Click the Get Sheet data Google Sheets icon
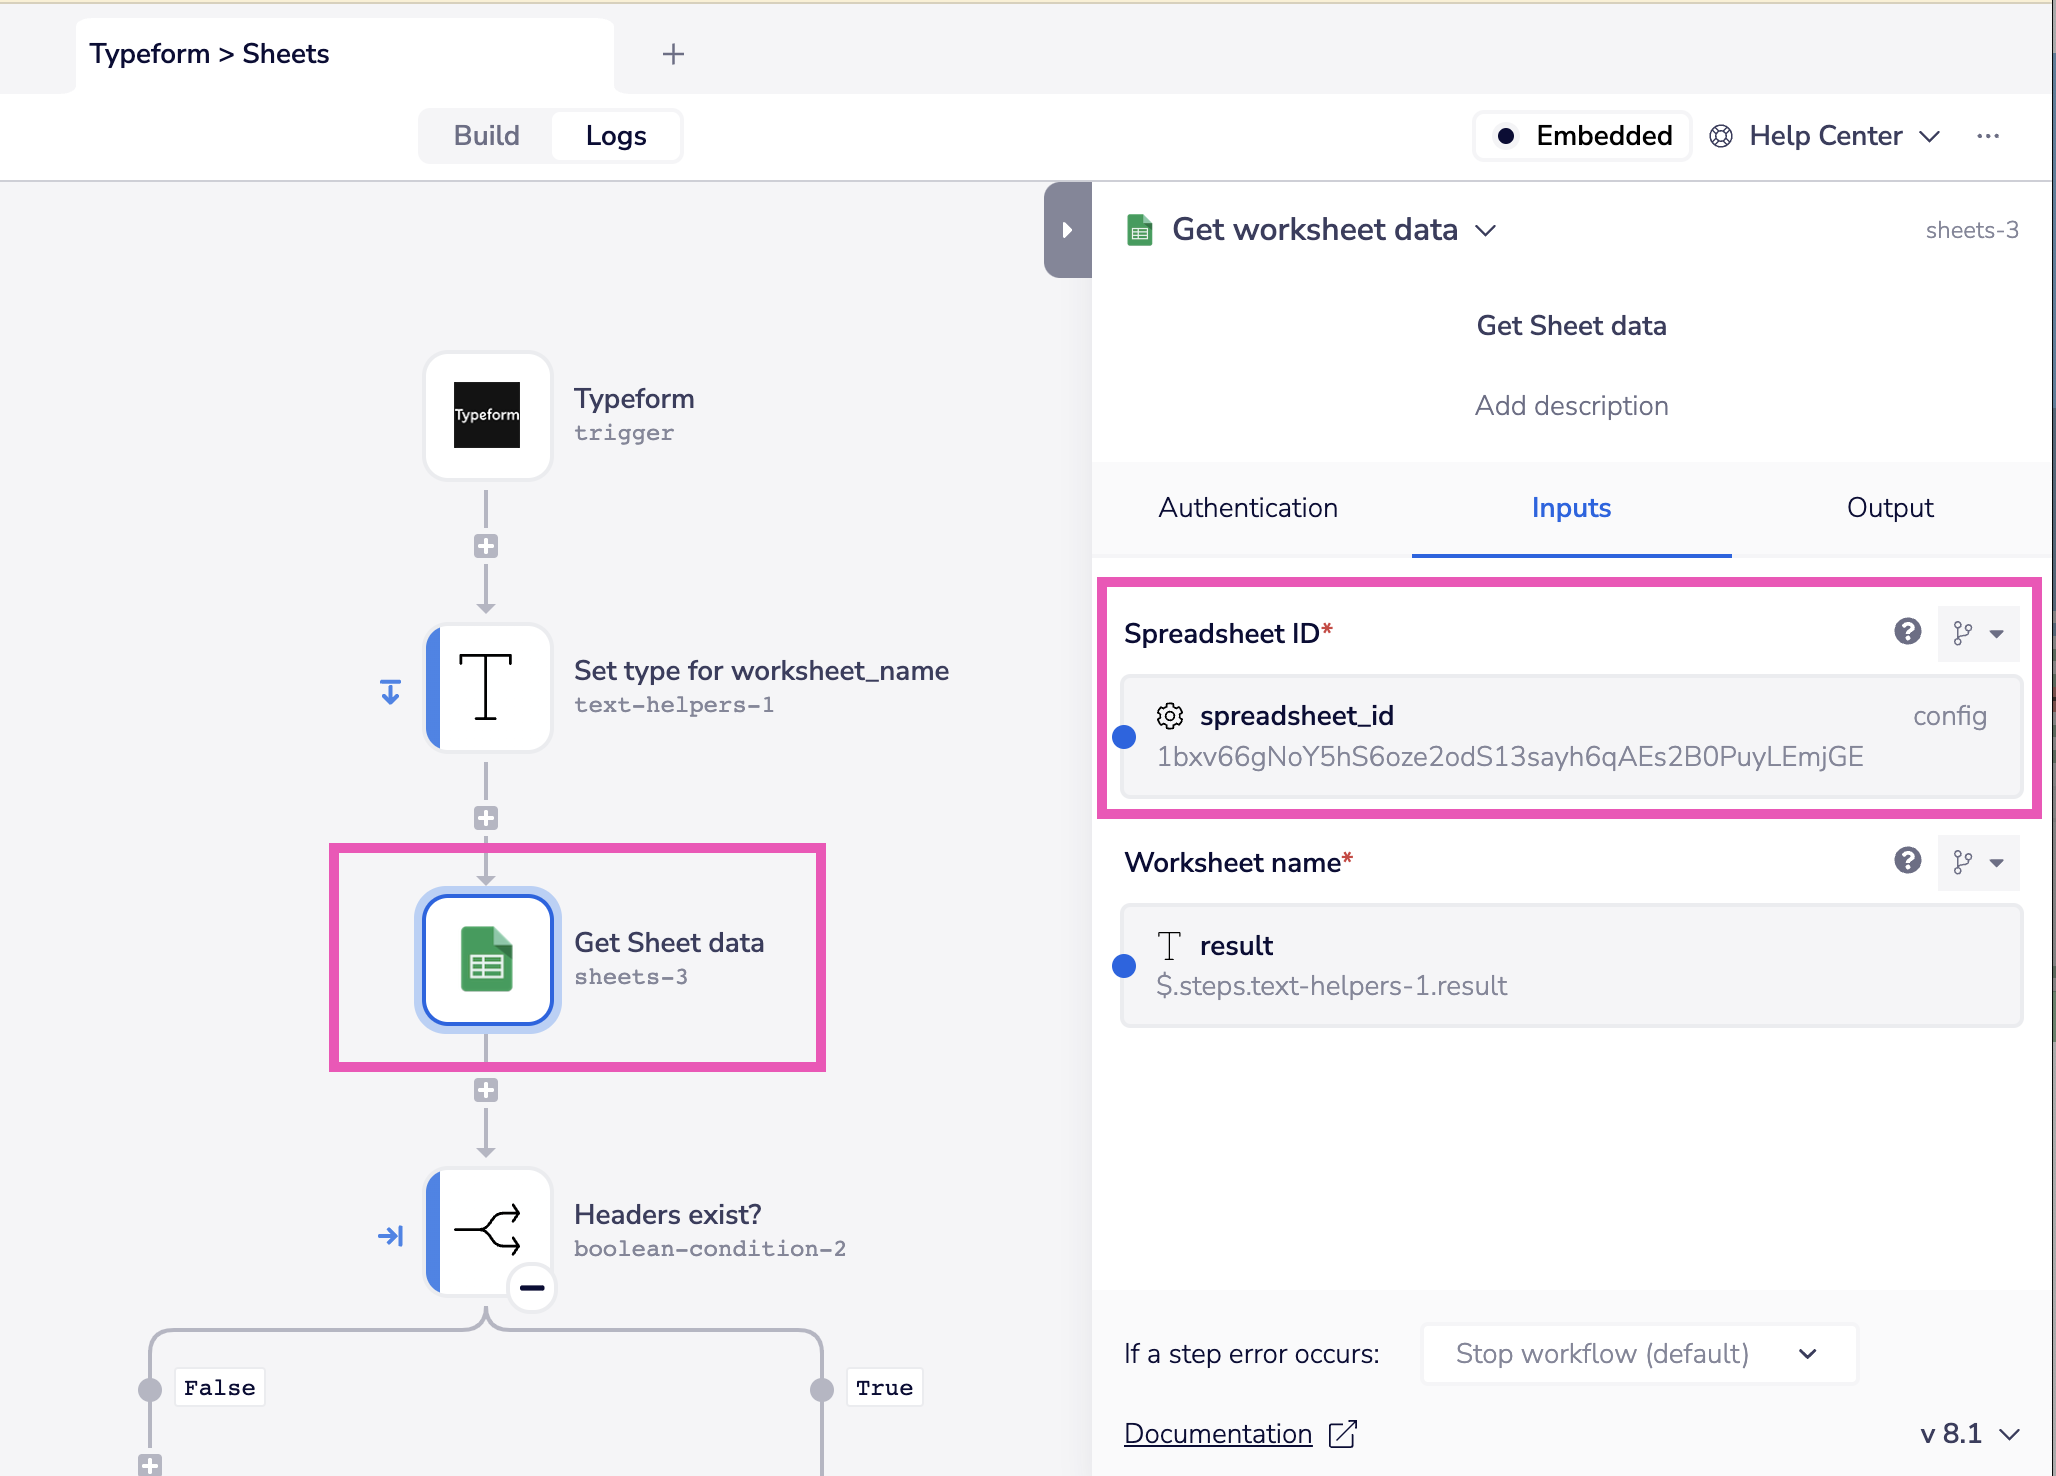 pos(487,959)
